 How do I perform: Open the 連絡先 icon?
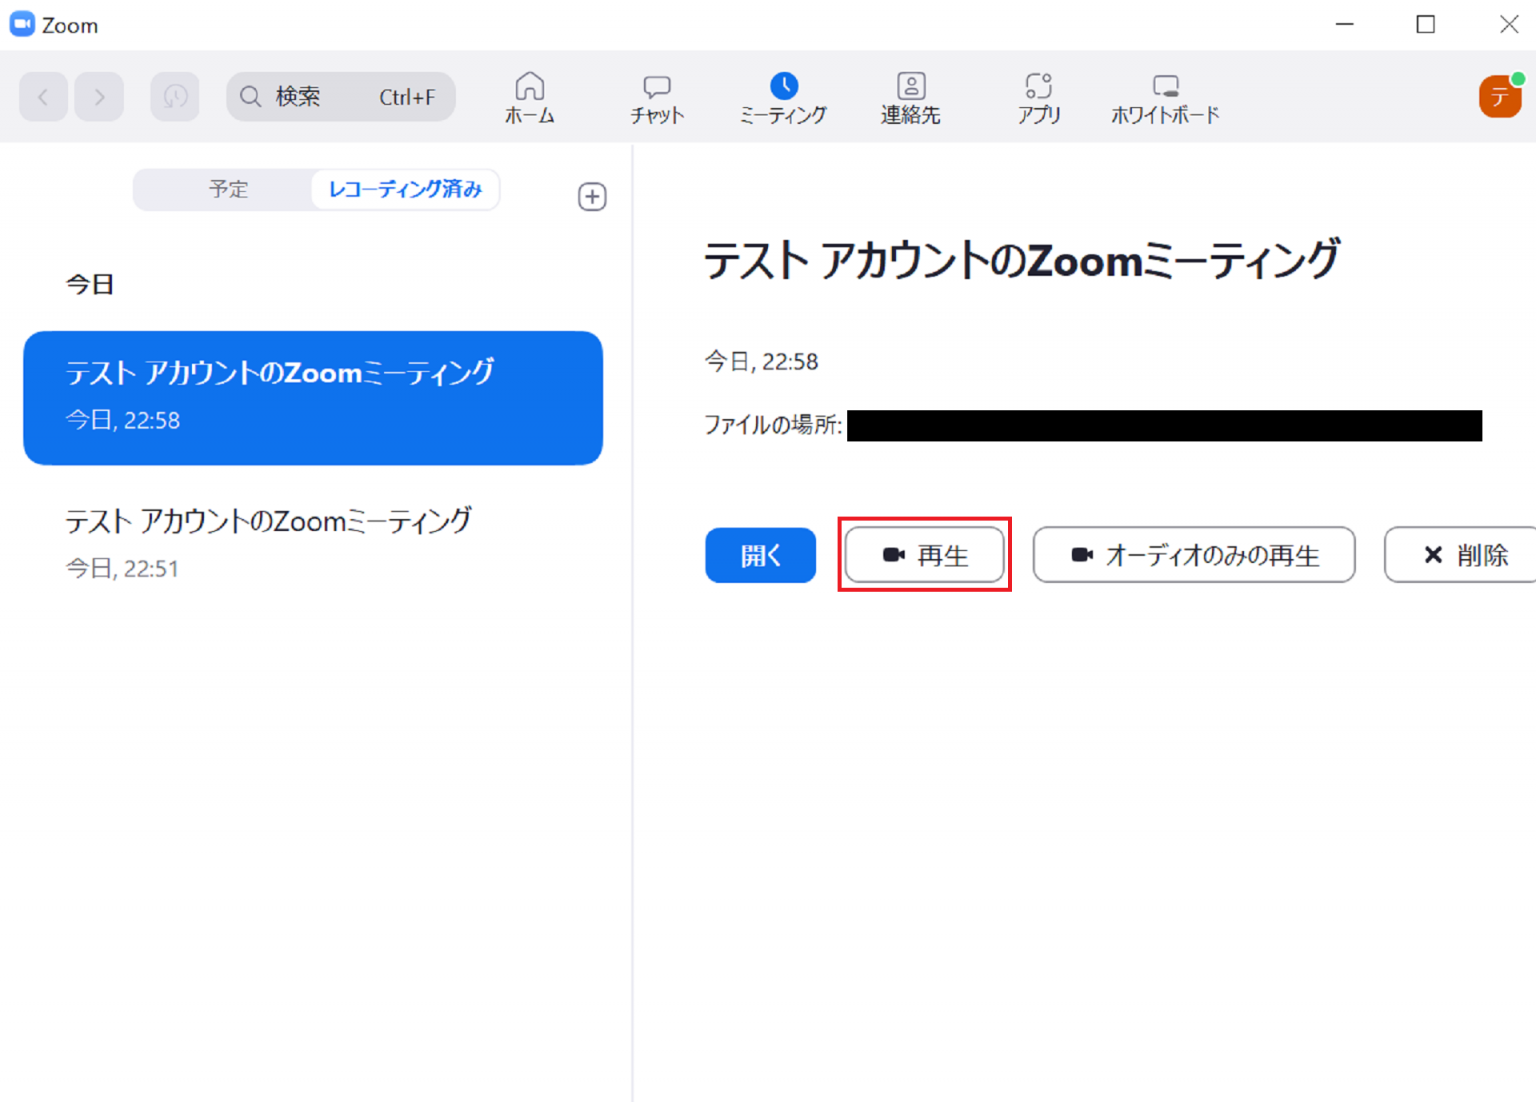click(x=910, y=96)
